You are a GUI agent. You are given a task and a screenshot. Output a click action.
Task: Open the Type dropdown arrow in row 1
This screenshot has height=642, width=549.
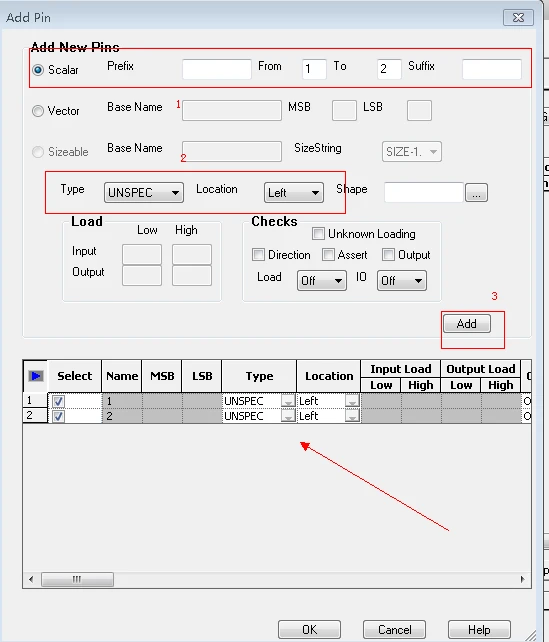(288, 401)
